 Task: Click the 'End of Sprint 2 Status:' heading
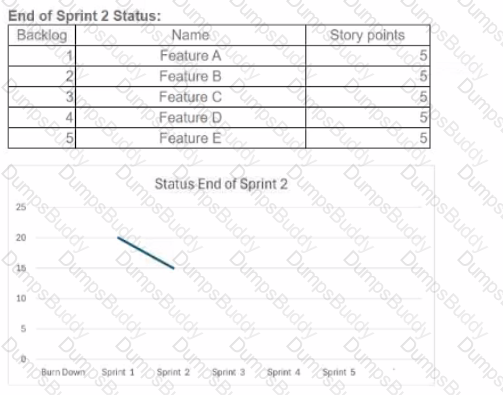(84, 16)
